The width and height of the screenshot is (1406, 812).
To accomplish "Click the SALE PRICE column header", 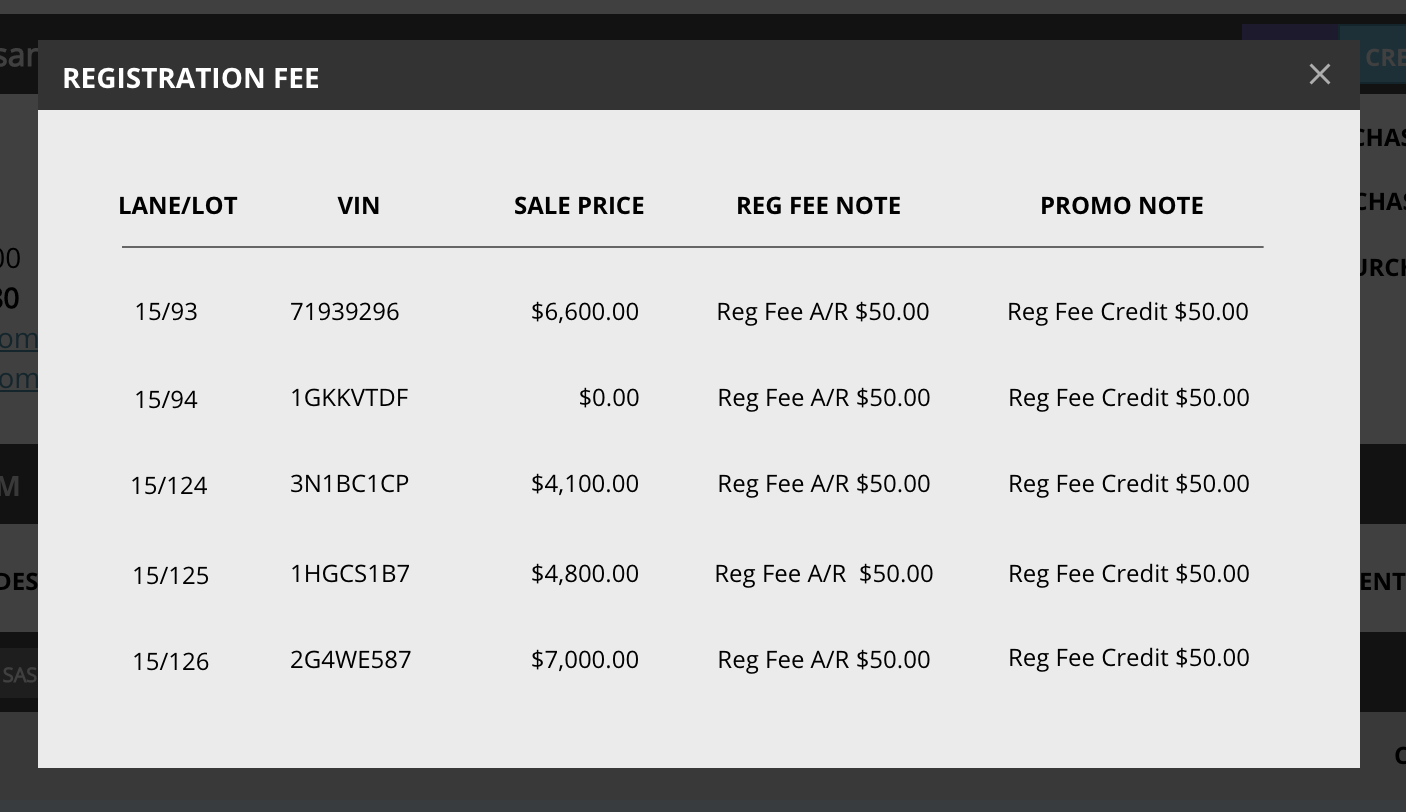I will click(x=579, y=206).
